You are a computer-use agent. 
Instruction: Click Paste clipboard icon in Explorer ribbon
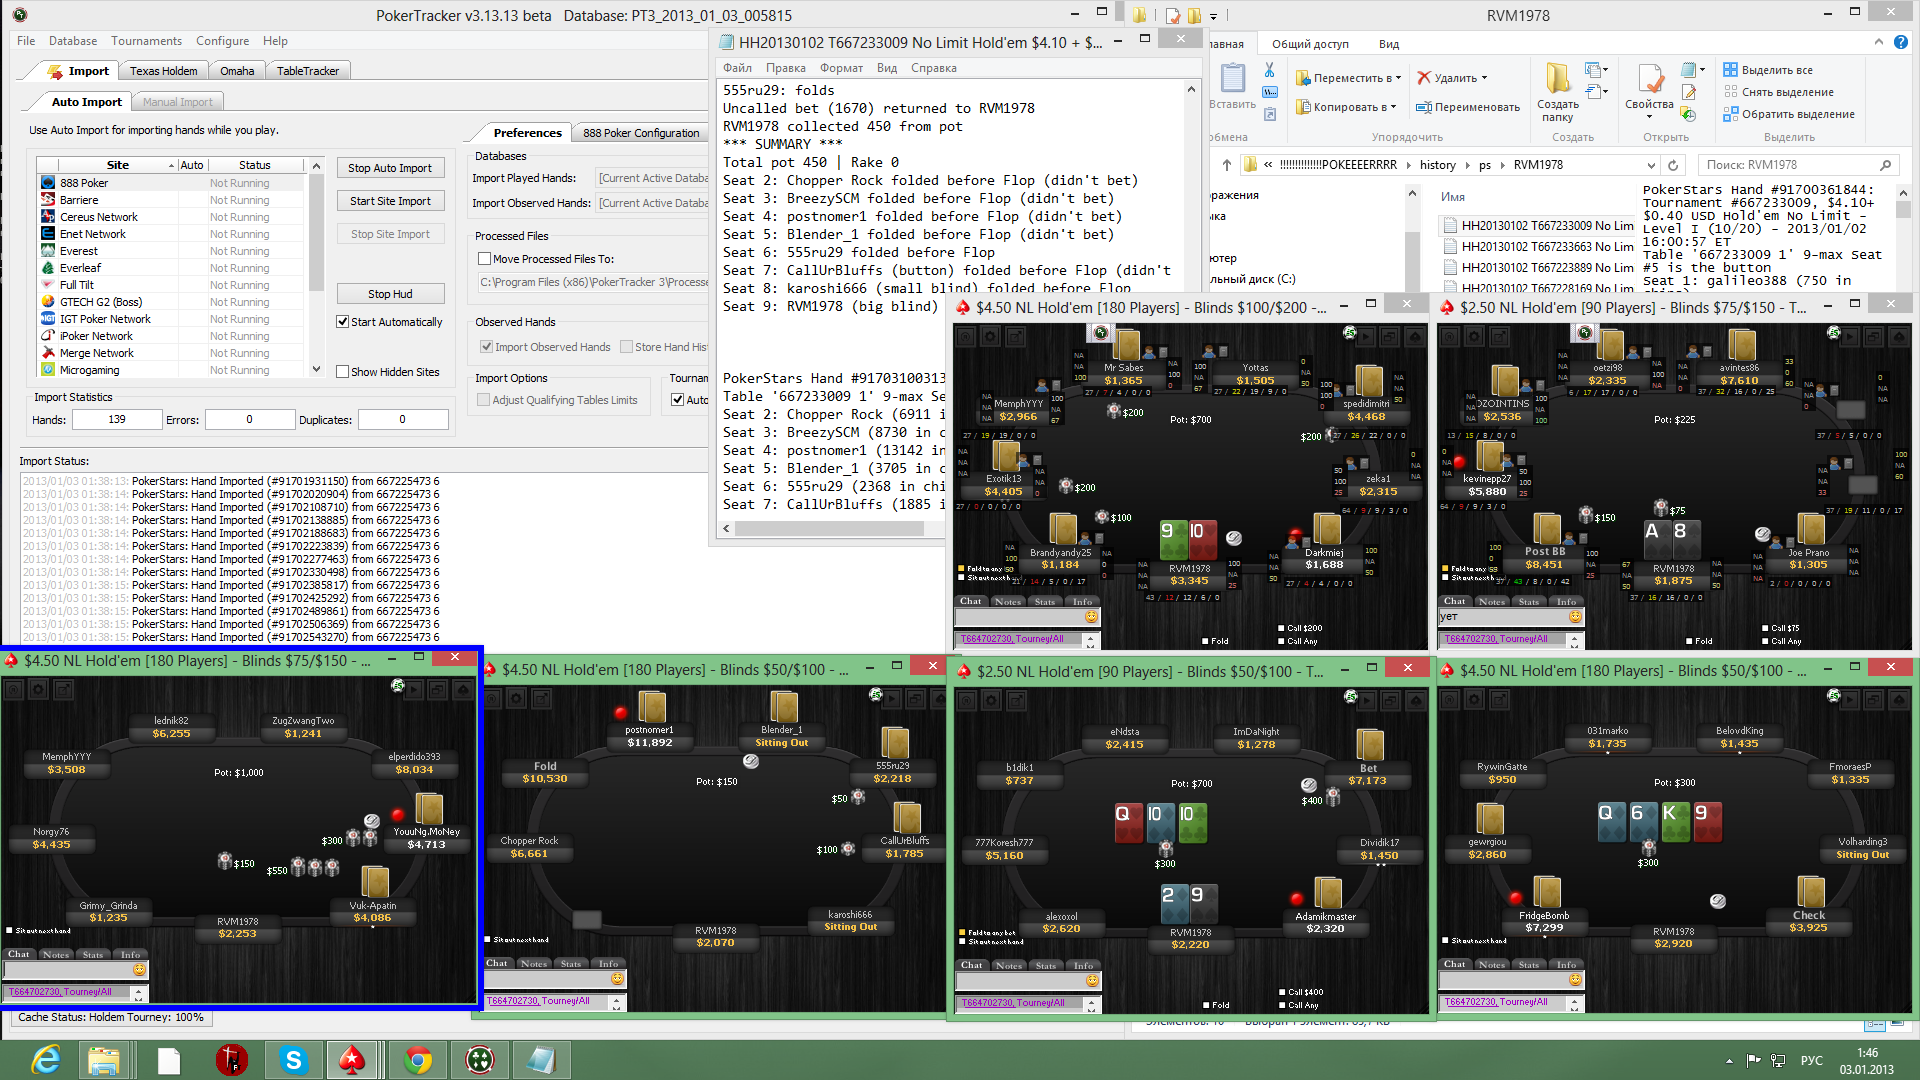pos(1233,79)
